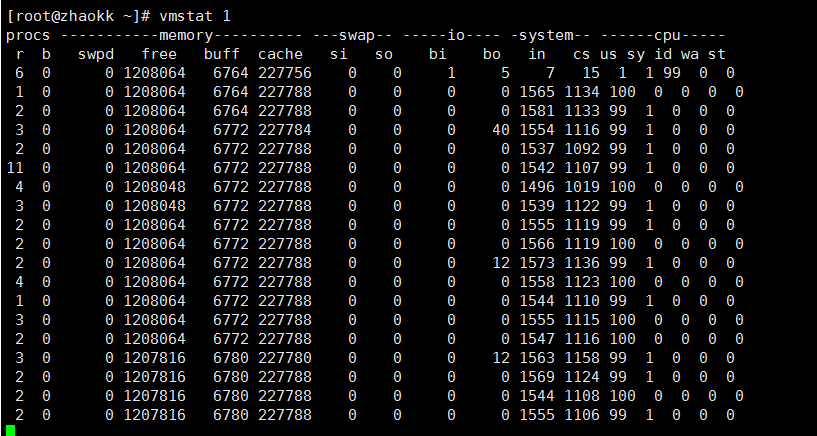Select the 'swpd' column header

[96, 54]
